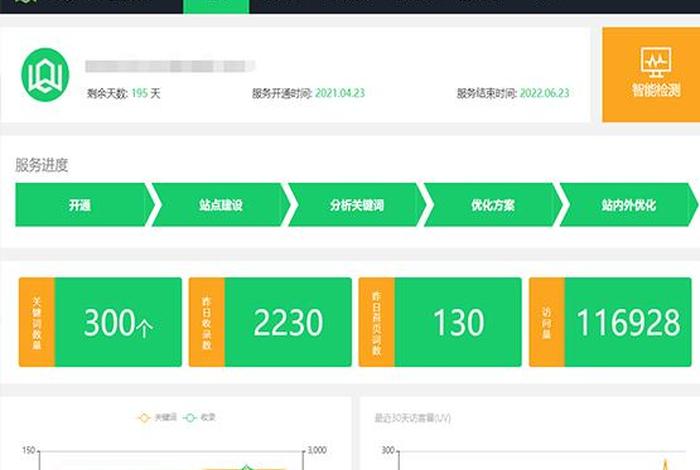Click the 最近30天访客量(UV) chart title
700x470 pixels.
pos(412,418)
